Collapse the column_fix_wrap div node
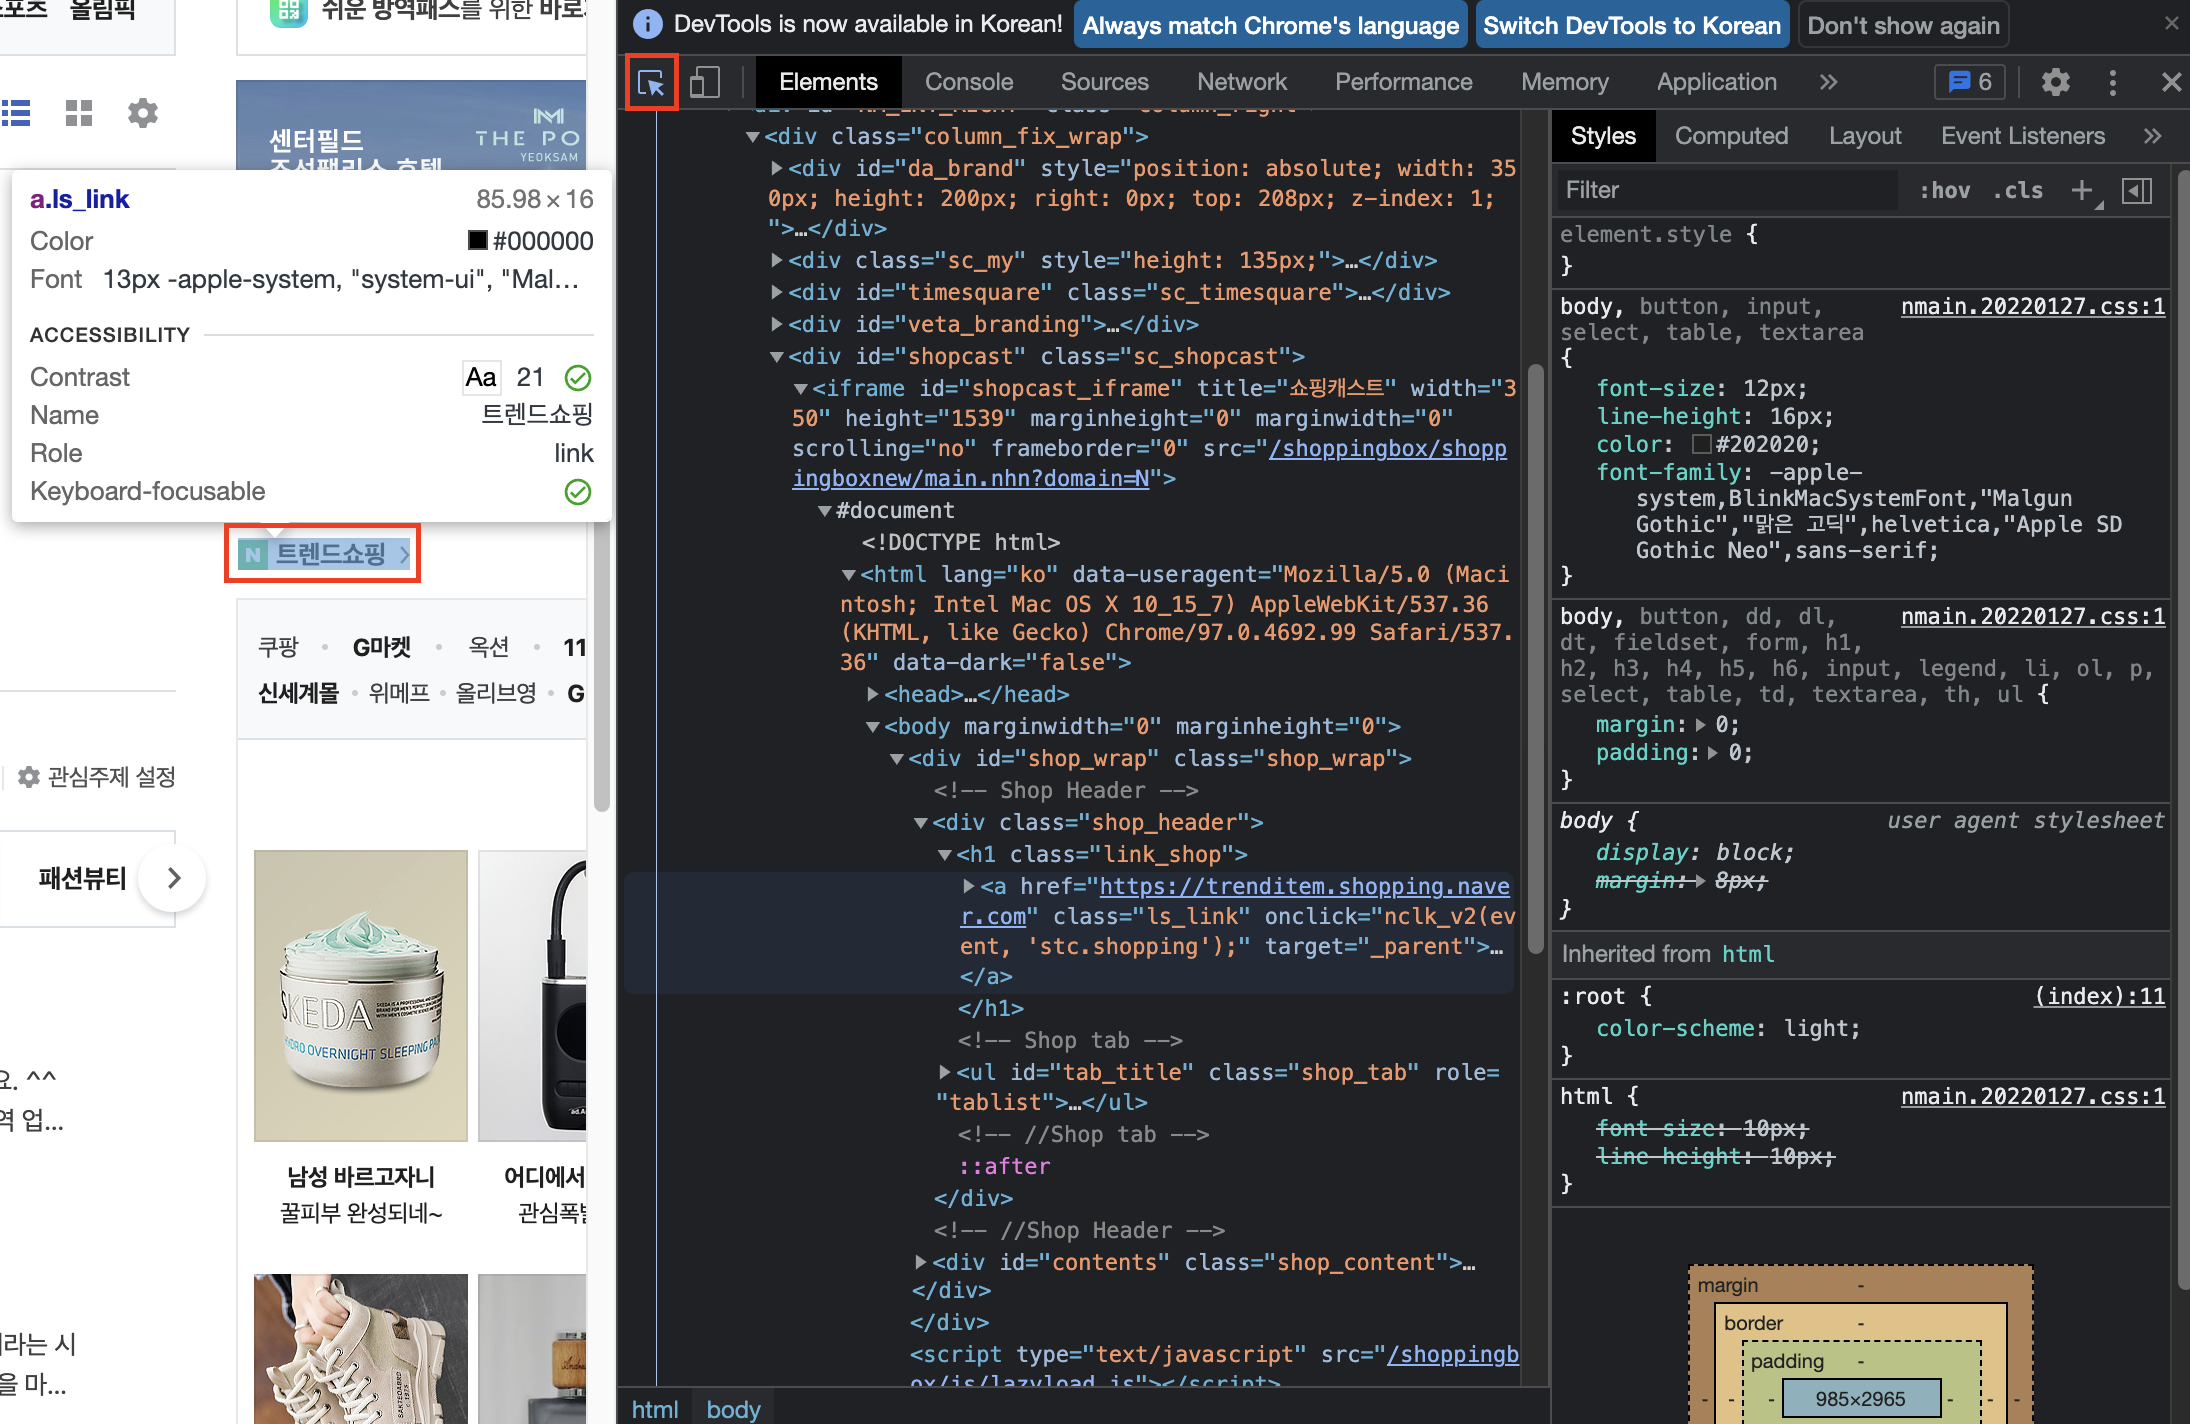The width and height of the screenshot is (2190, 1424). [x=753, y=137]
